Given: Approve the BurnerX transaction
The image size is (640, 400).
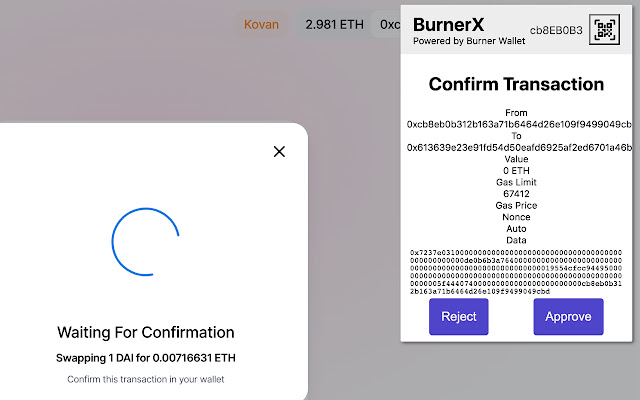Looking at the screenshot, I should coord(568,316).
